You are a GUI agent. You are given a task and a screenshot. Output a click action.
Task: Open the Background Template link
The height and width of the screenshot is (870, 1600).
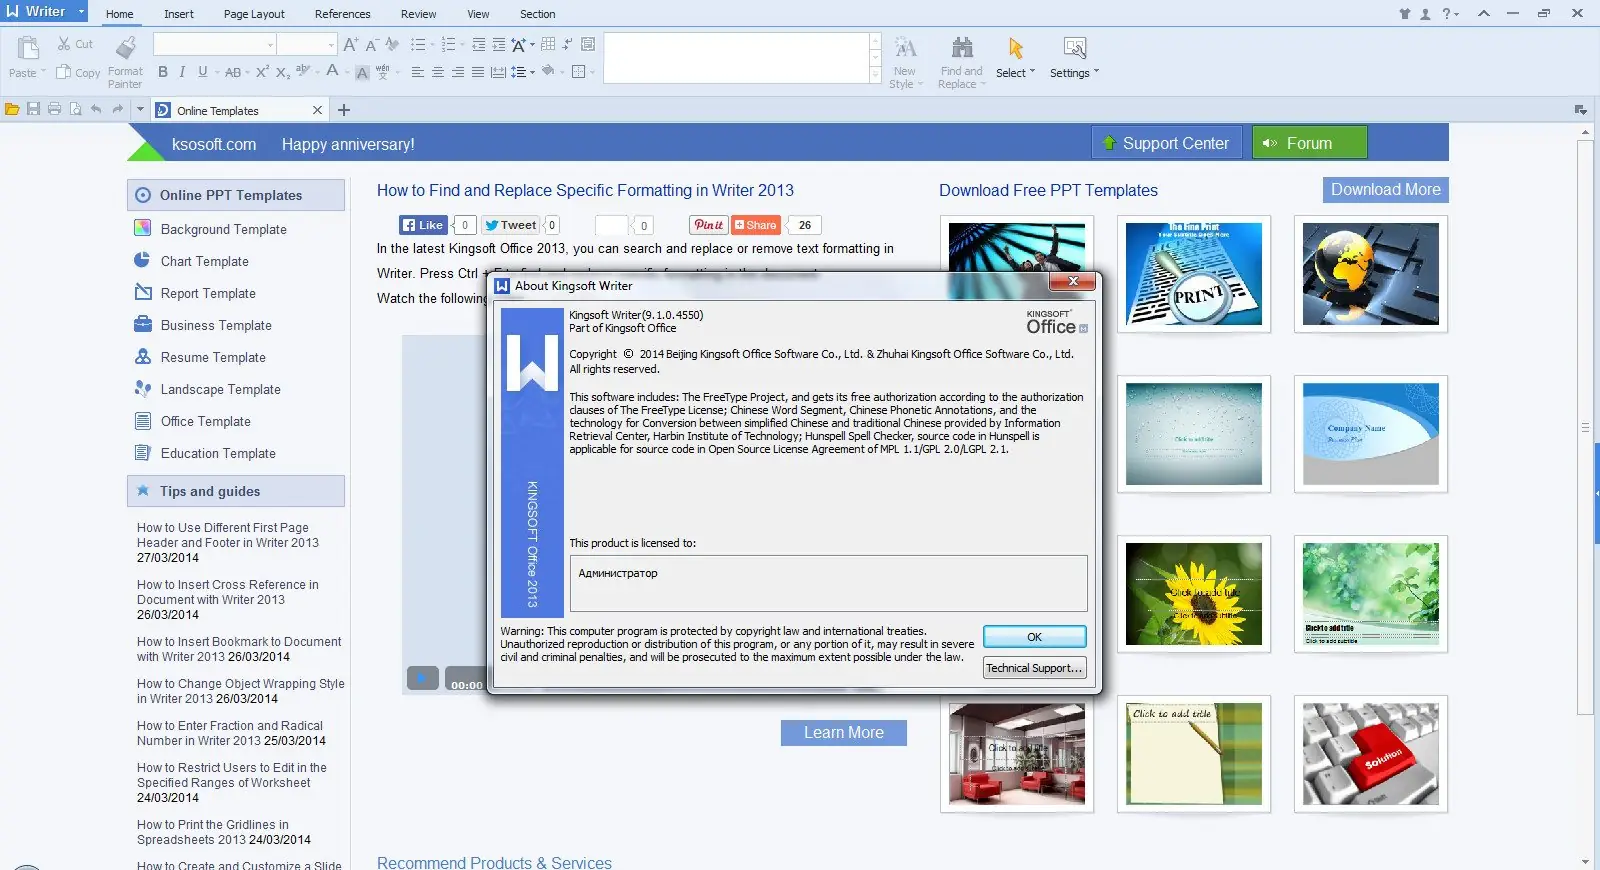pyautogui.click(x=224, y=229)
